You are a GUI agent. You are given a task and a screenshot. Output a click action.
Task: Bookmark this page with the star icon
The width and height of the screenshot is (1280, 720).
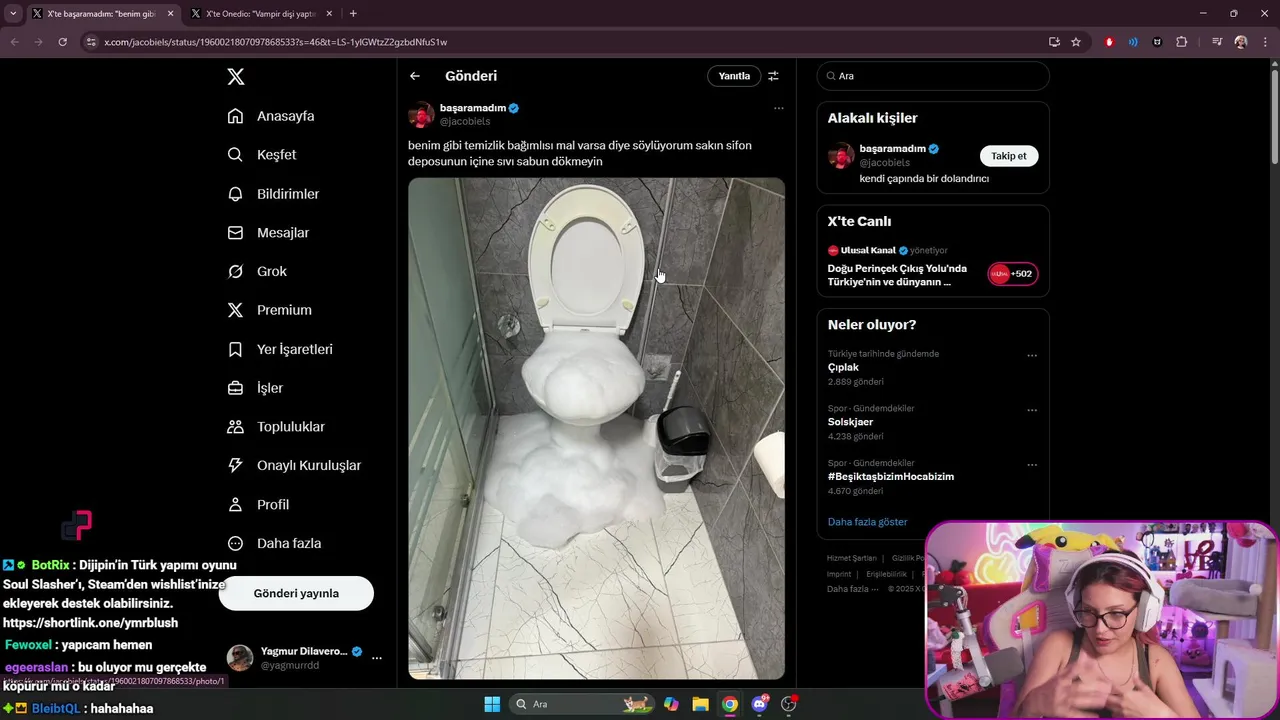point(1076,42)
